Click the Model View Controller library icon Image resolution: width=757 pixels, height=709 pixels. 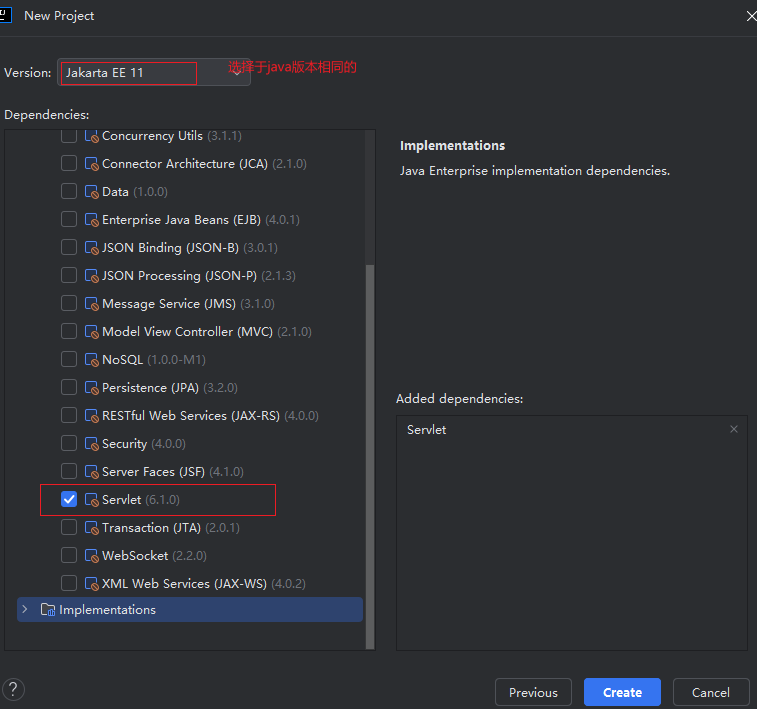[91, 332]
